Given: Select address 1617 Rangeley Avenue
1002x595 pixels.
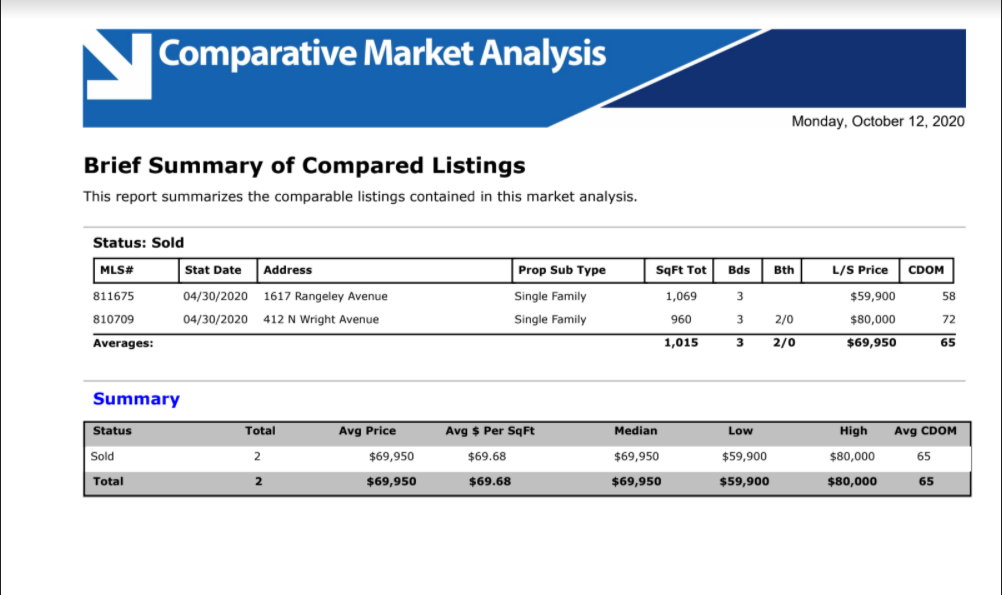Looking at the screenshot, I should [325, 297].
